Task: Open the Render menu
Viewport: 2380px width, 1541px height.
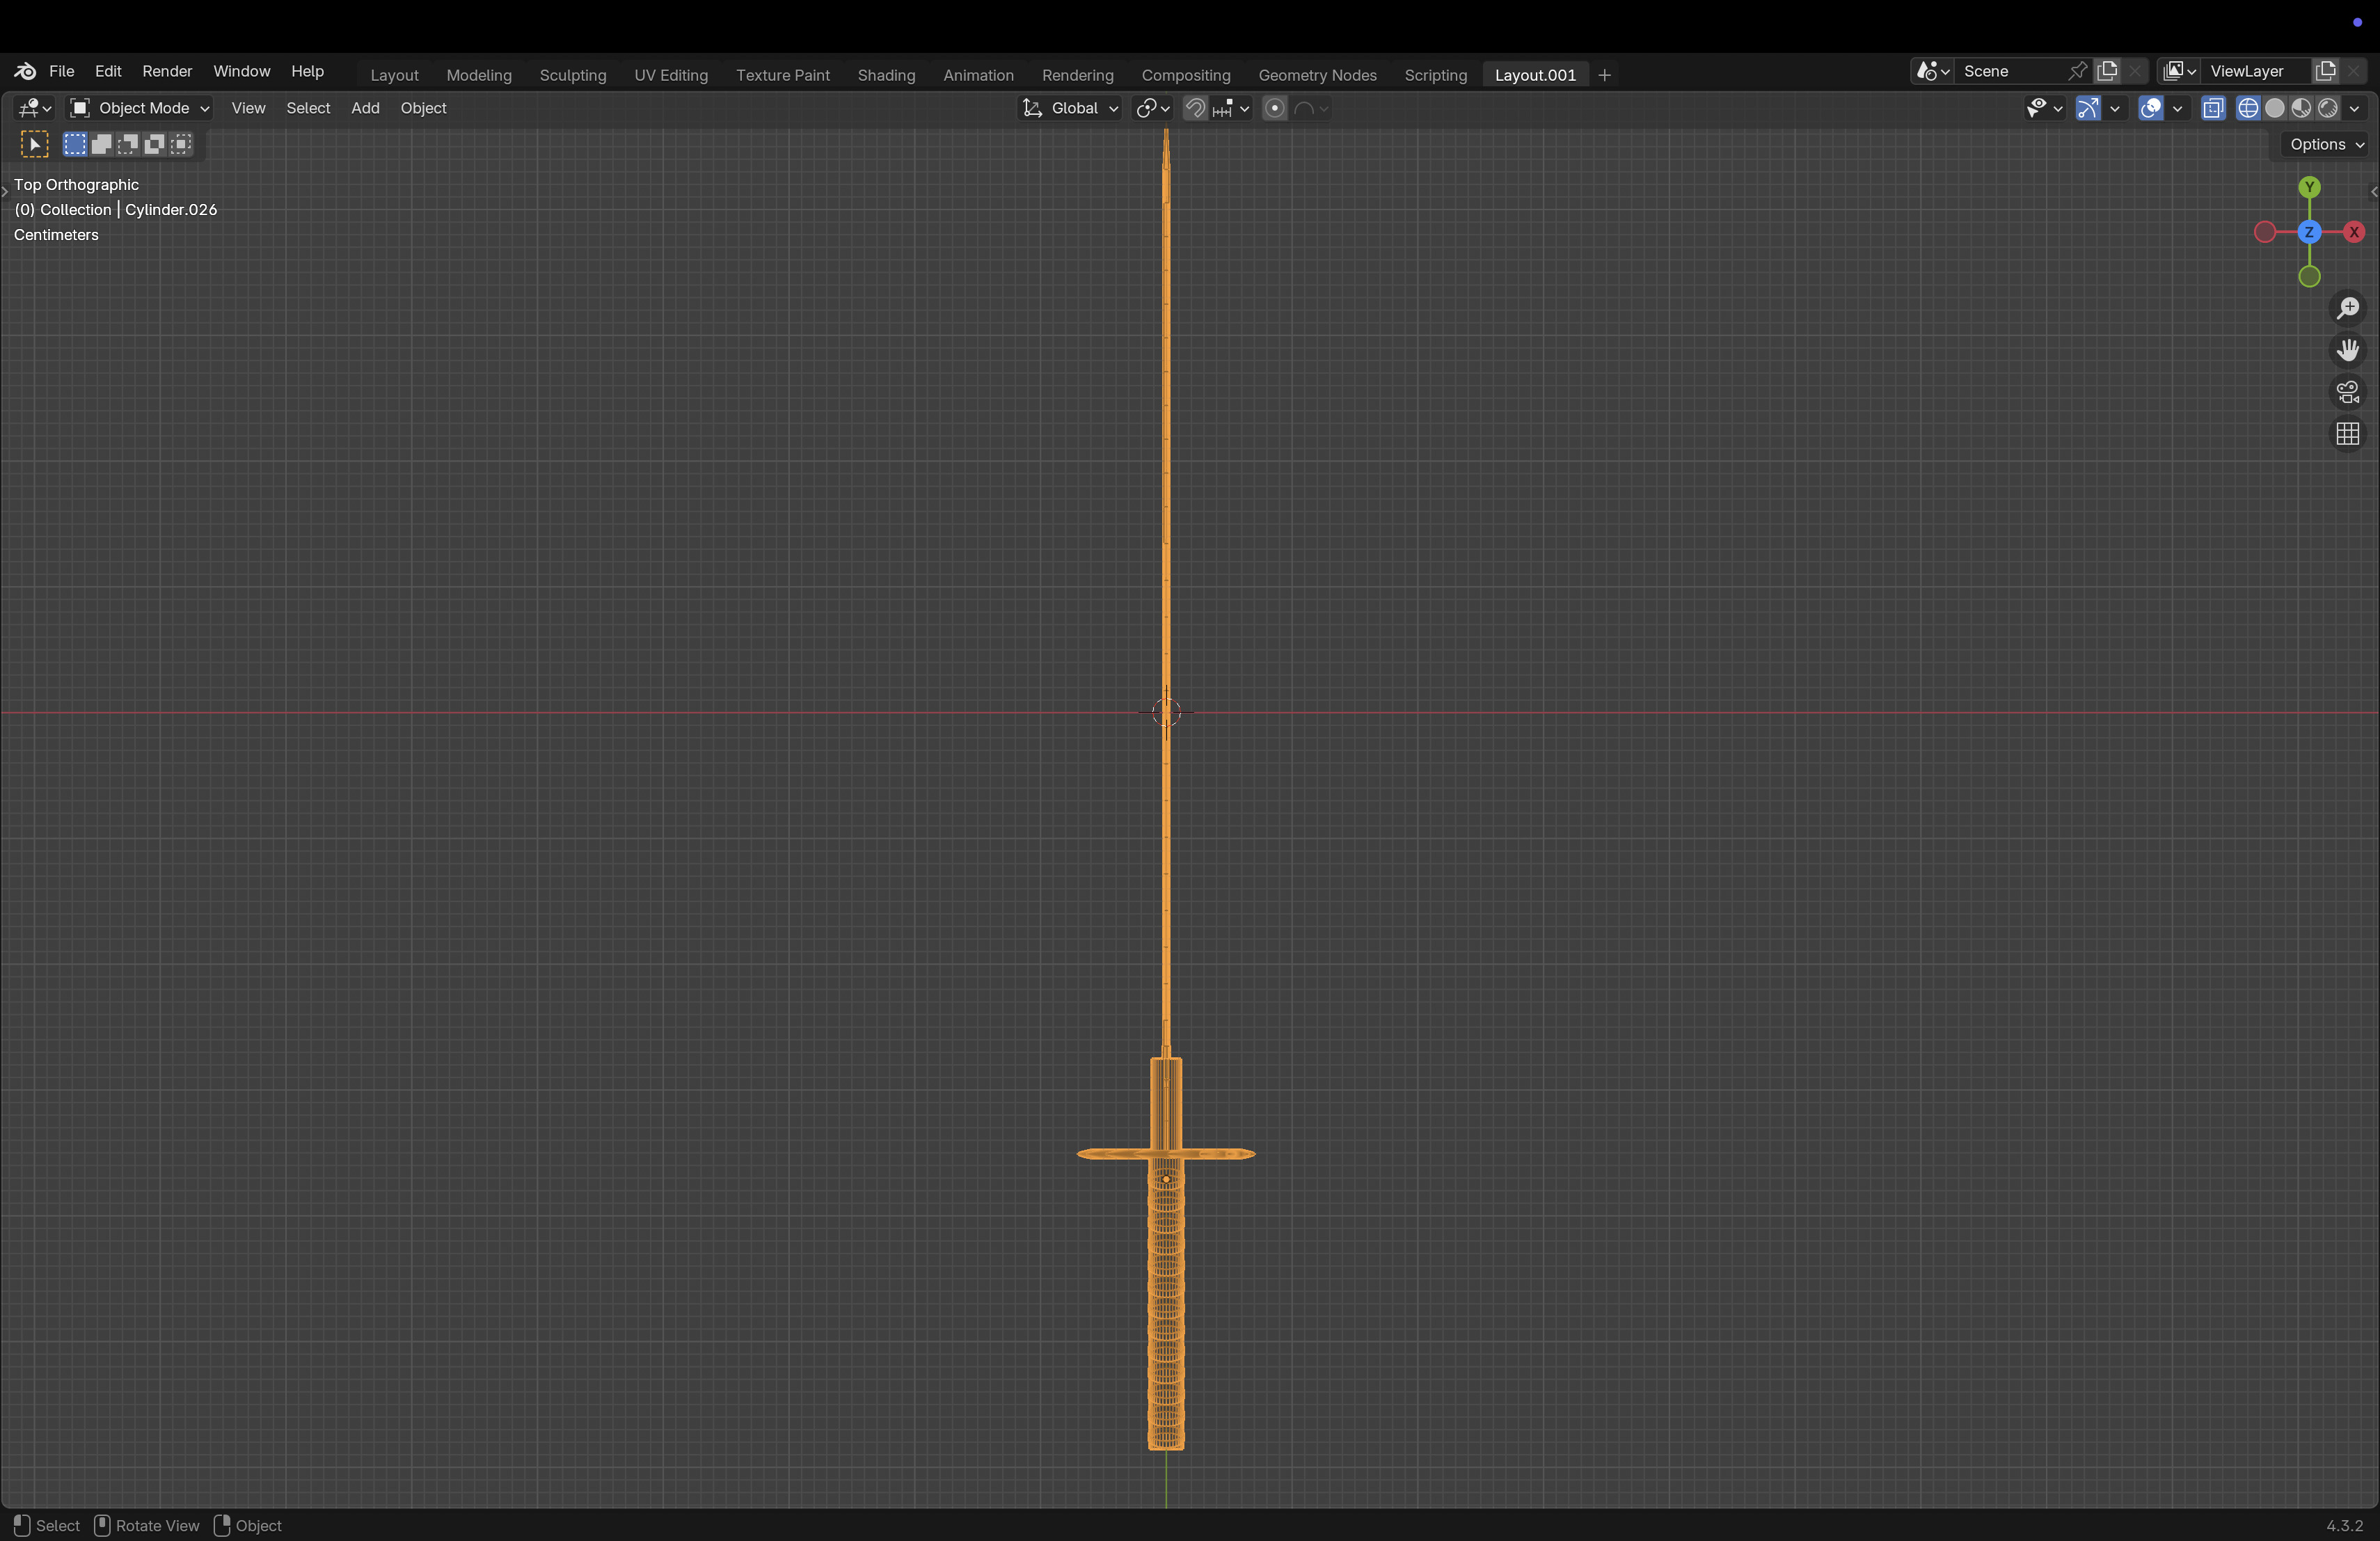Action: pyautogui.click(x=167, y=71)
